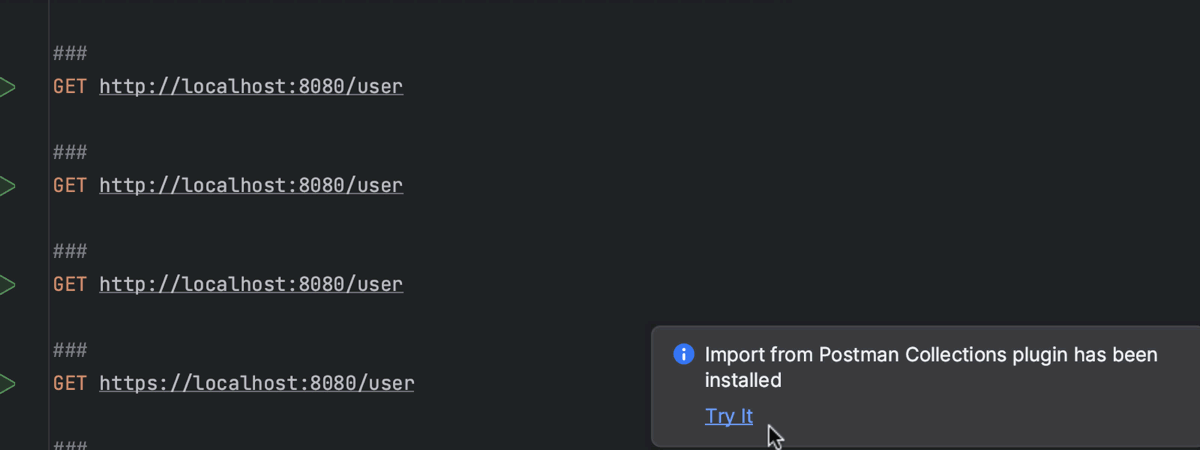Click the ### separator above third request
The width and height of the screenshot is (1200, 450).
pos(70,252)
